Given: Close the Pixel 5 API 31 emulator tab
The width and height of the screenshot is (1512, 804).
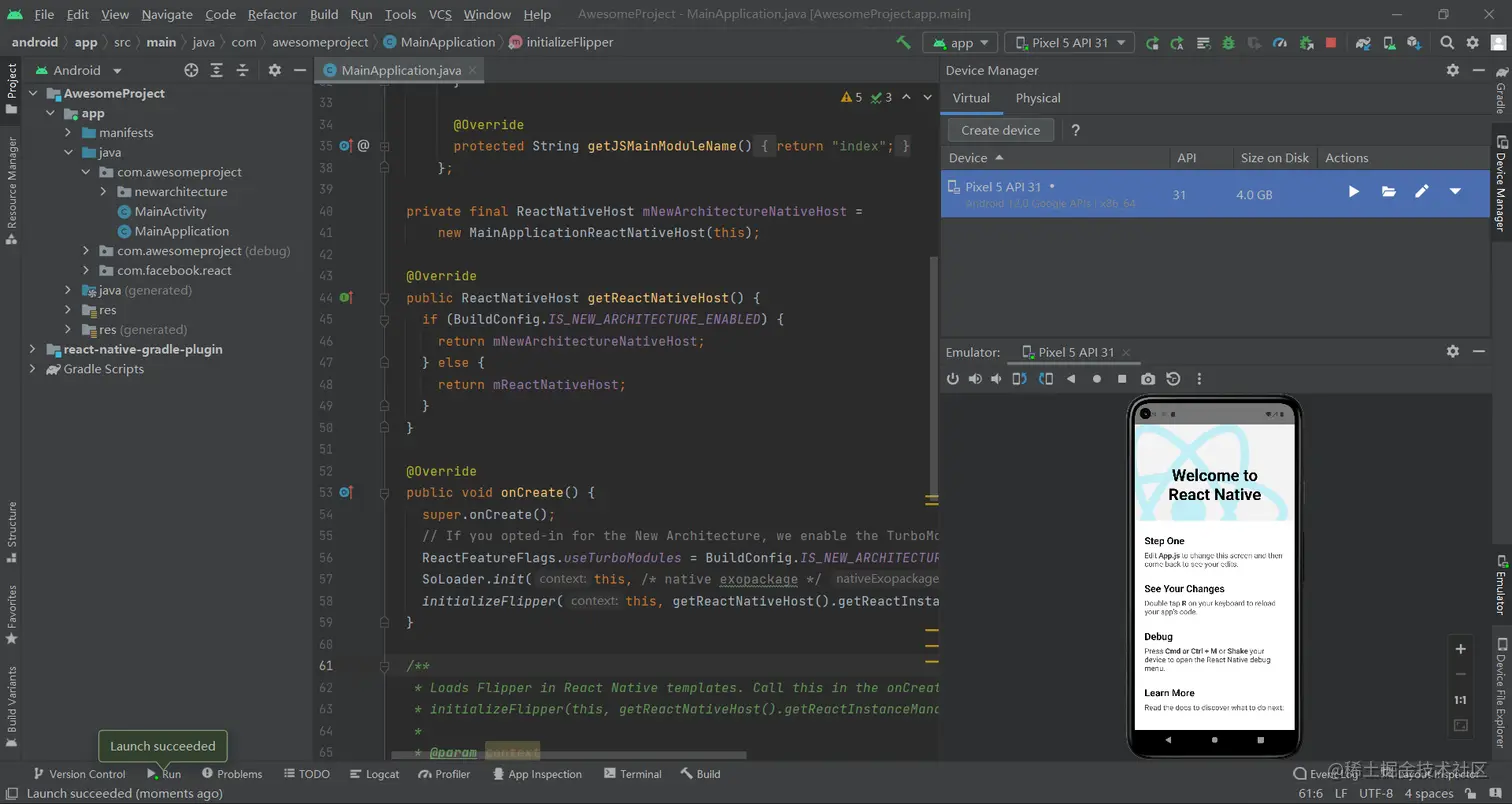Looking at the screenshot, I should point(1127,352).
